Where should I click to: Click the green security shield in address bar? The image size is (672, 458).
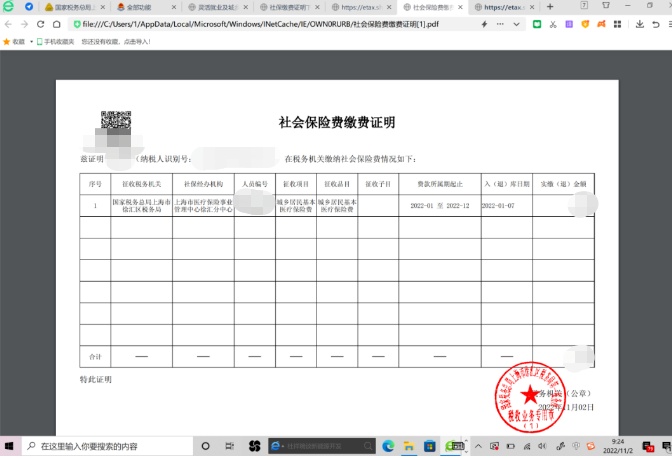pyautogui.click(x=77, y=24)
